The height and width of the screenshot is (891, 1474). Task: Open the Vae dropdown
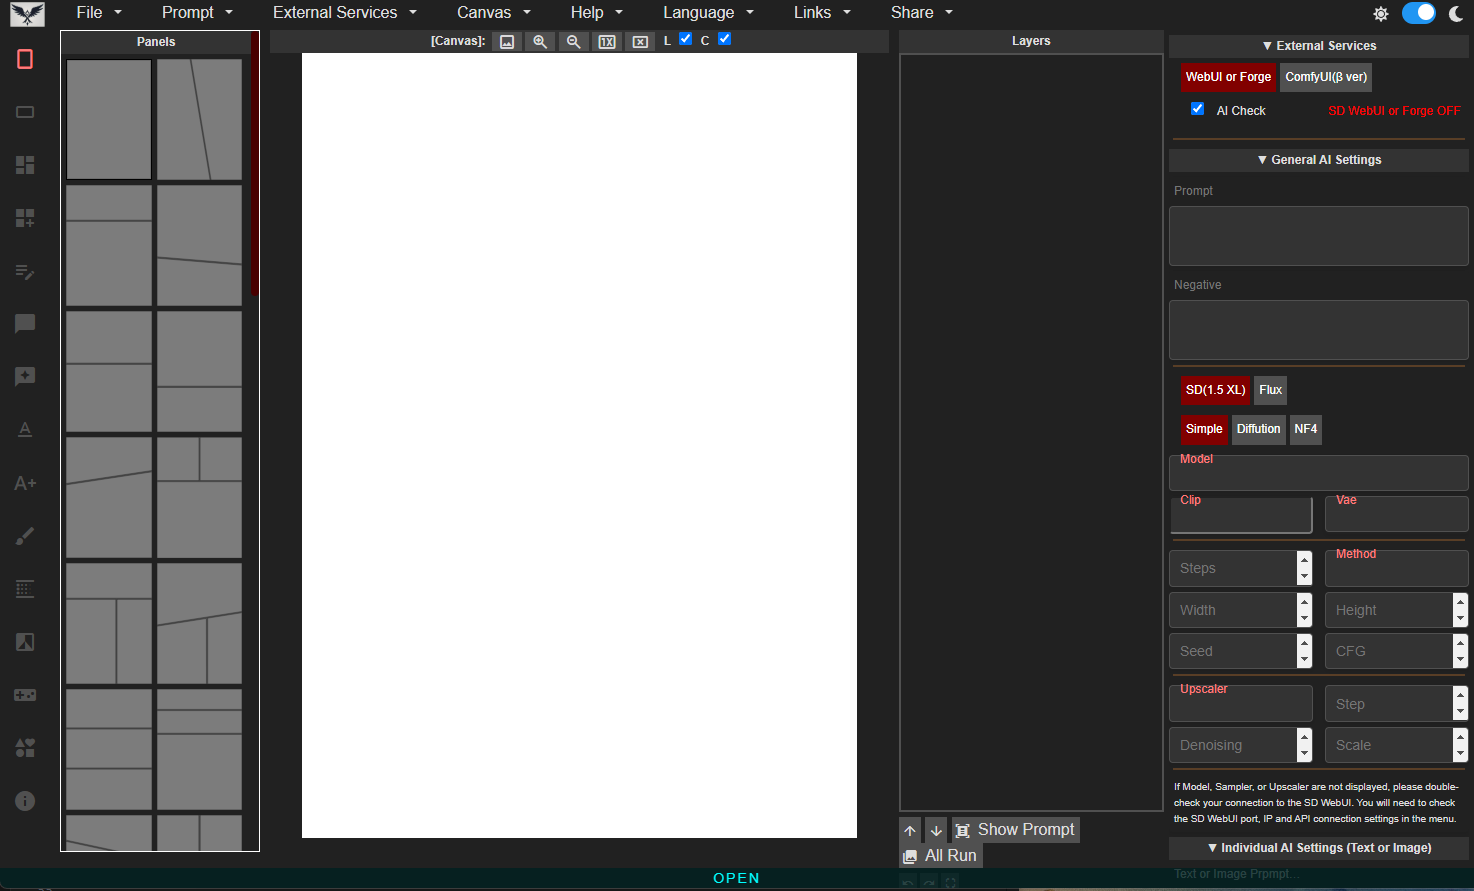pos(1397,514)
